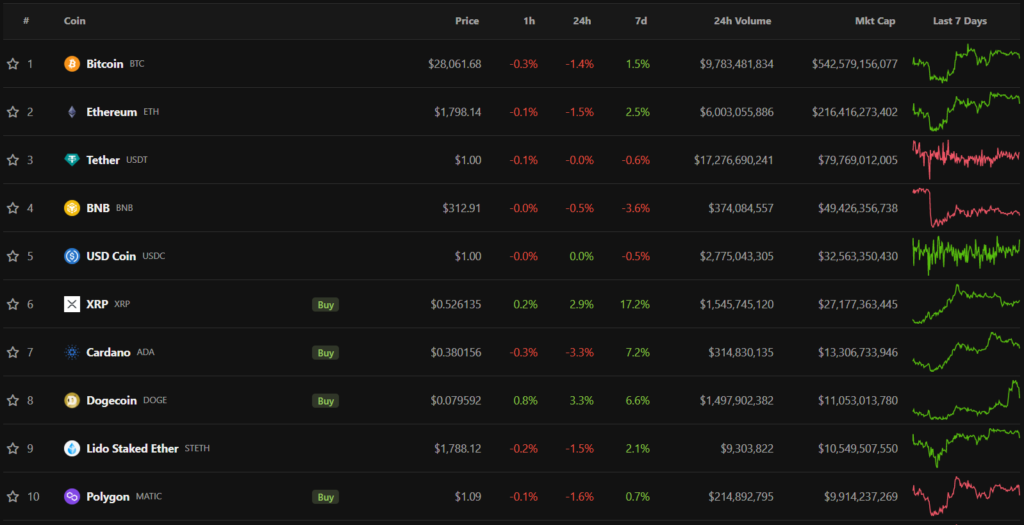
Task: Sort by the # rank column
Action: click(x=26, y=21)
